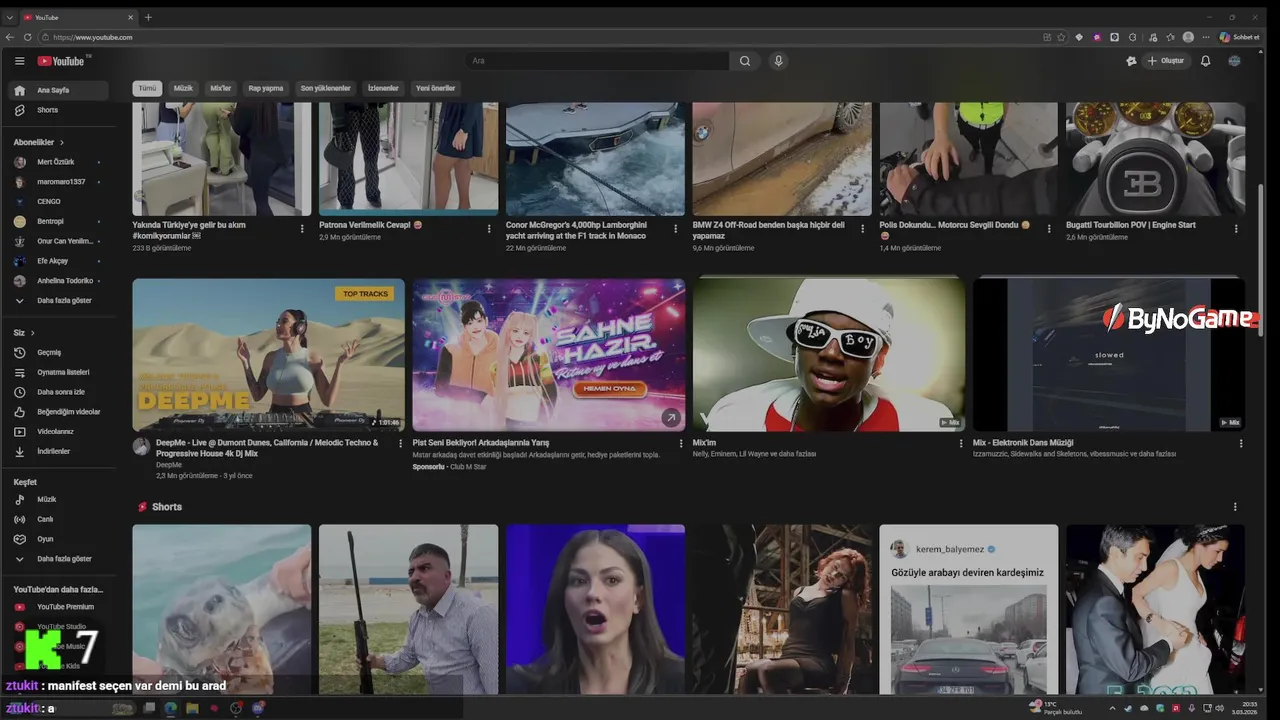The image size is (1280, 720).
Task: Open the Sahne Hazır sponsored thumbnail
Action: 549,355
